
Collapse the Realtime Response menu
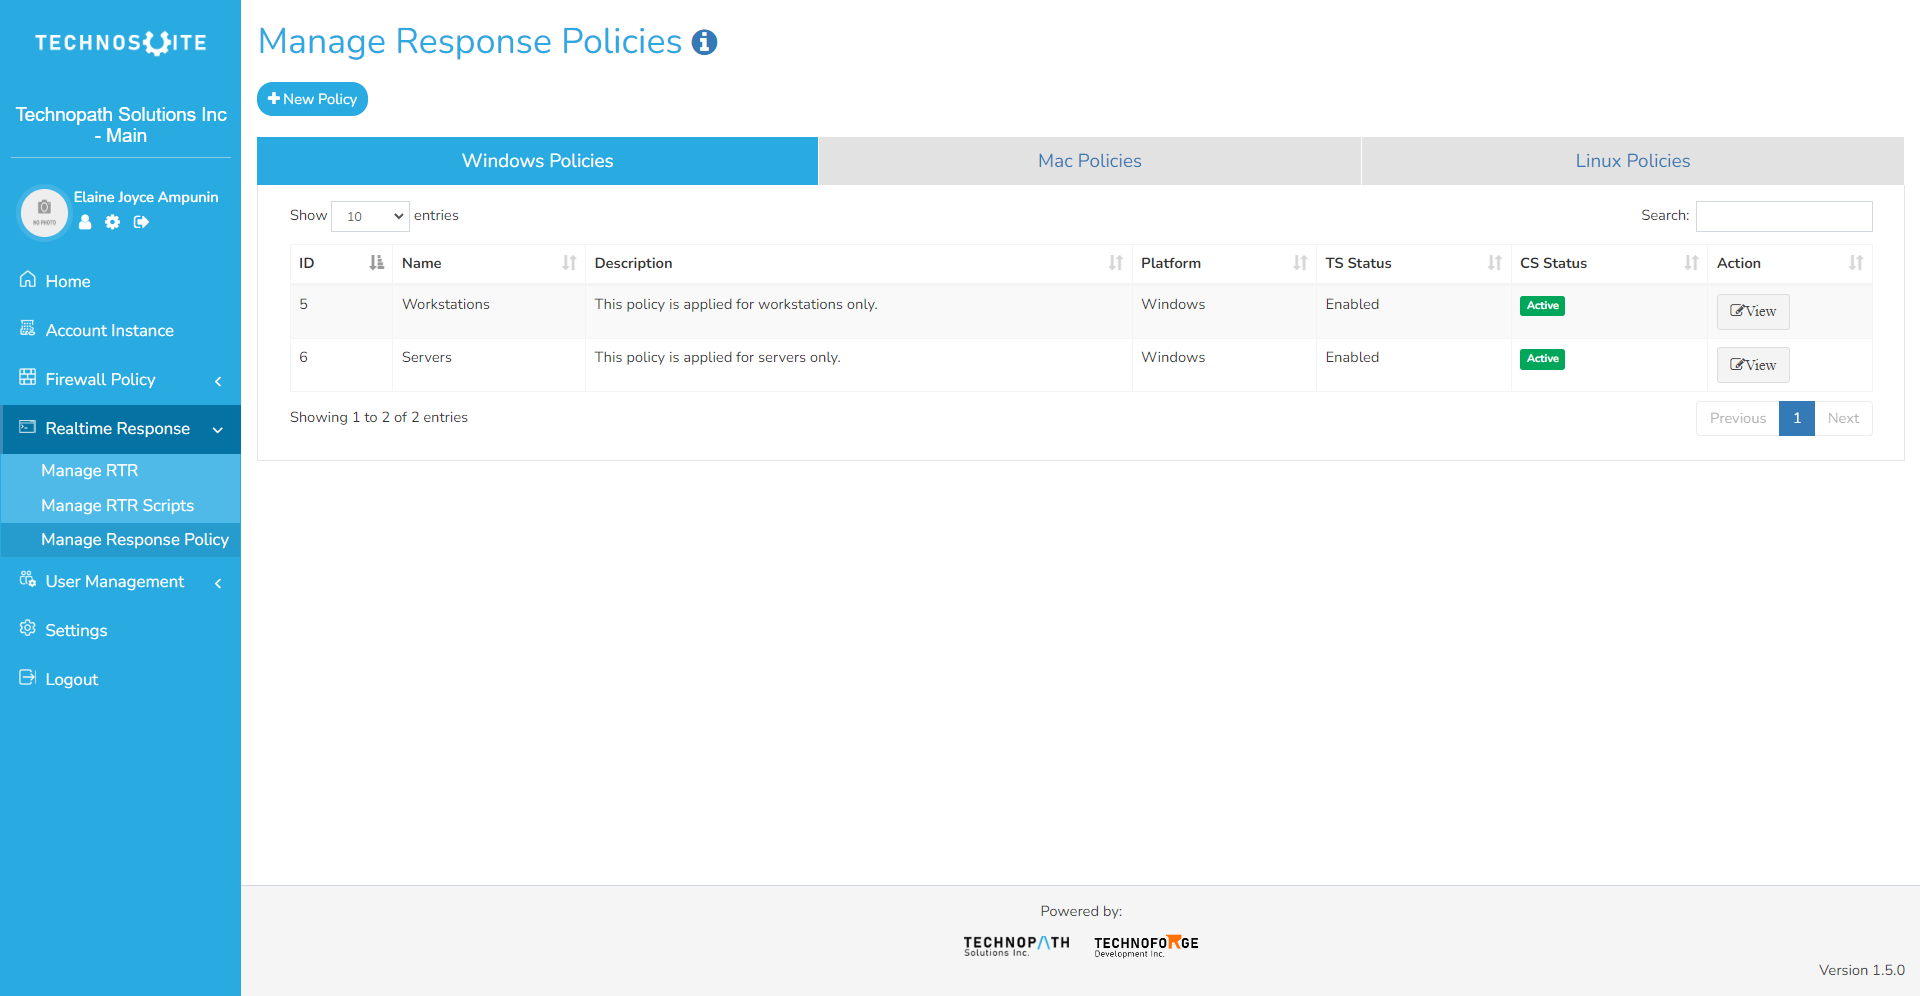120,429
